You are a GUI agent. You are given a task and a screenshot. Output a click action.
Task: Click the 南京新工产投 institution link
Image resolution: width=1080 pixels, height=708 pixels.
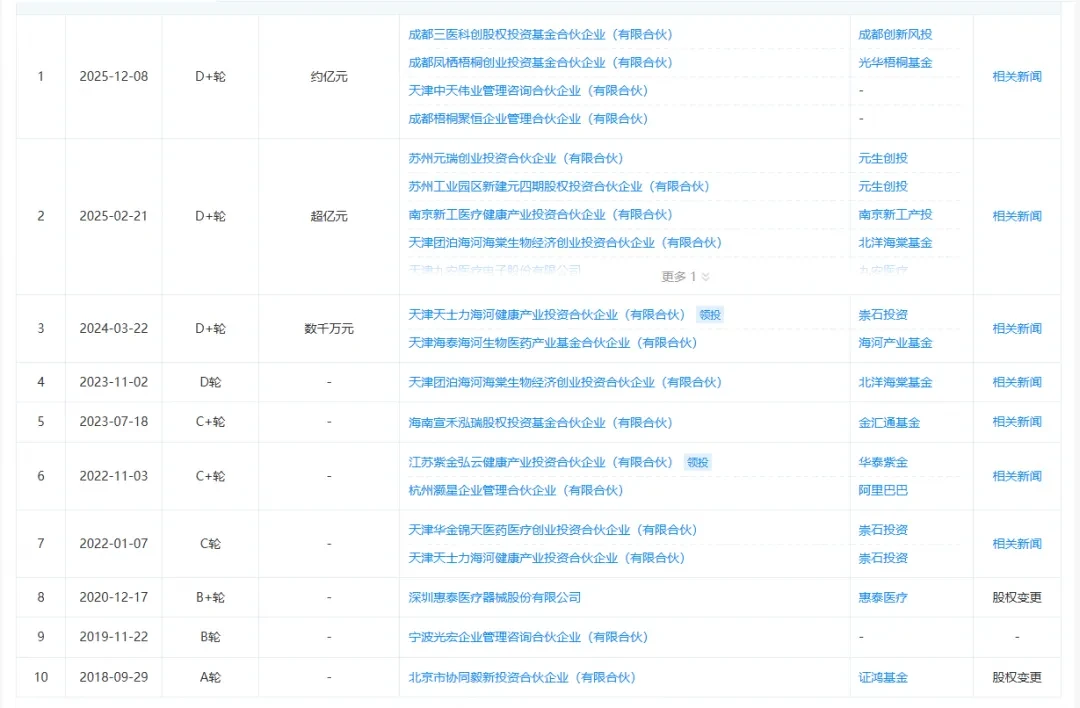[895, 215]
